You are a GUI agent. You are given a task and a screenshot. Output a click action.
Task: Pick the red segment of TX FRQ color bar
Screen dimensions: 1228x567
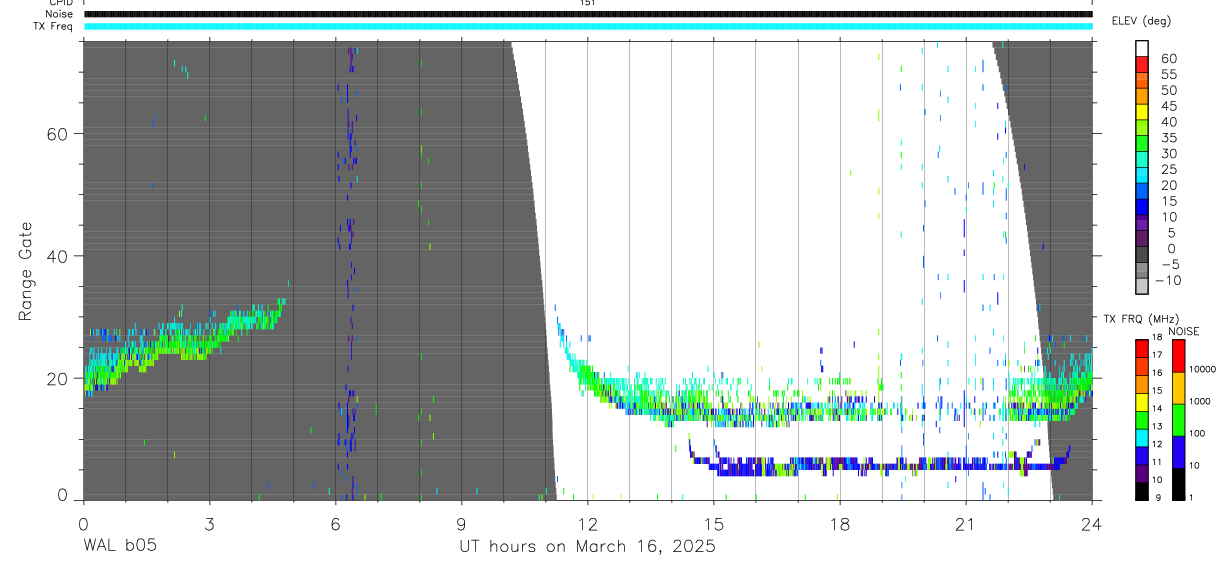tap(1141, 349)
